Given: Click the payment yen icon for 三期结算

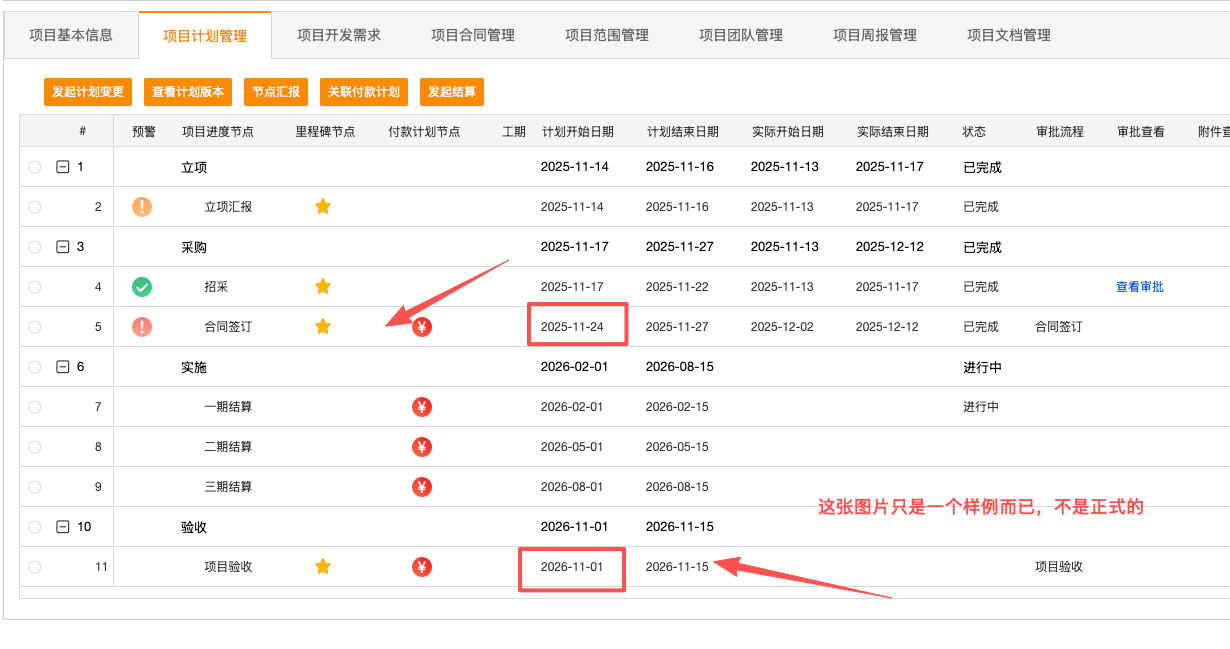Looking at the screenshot, I should (x=422, y=487).
